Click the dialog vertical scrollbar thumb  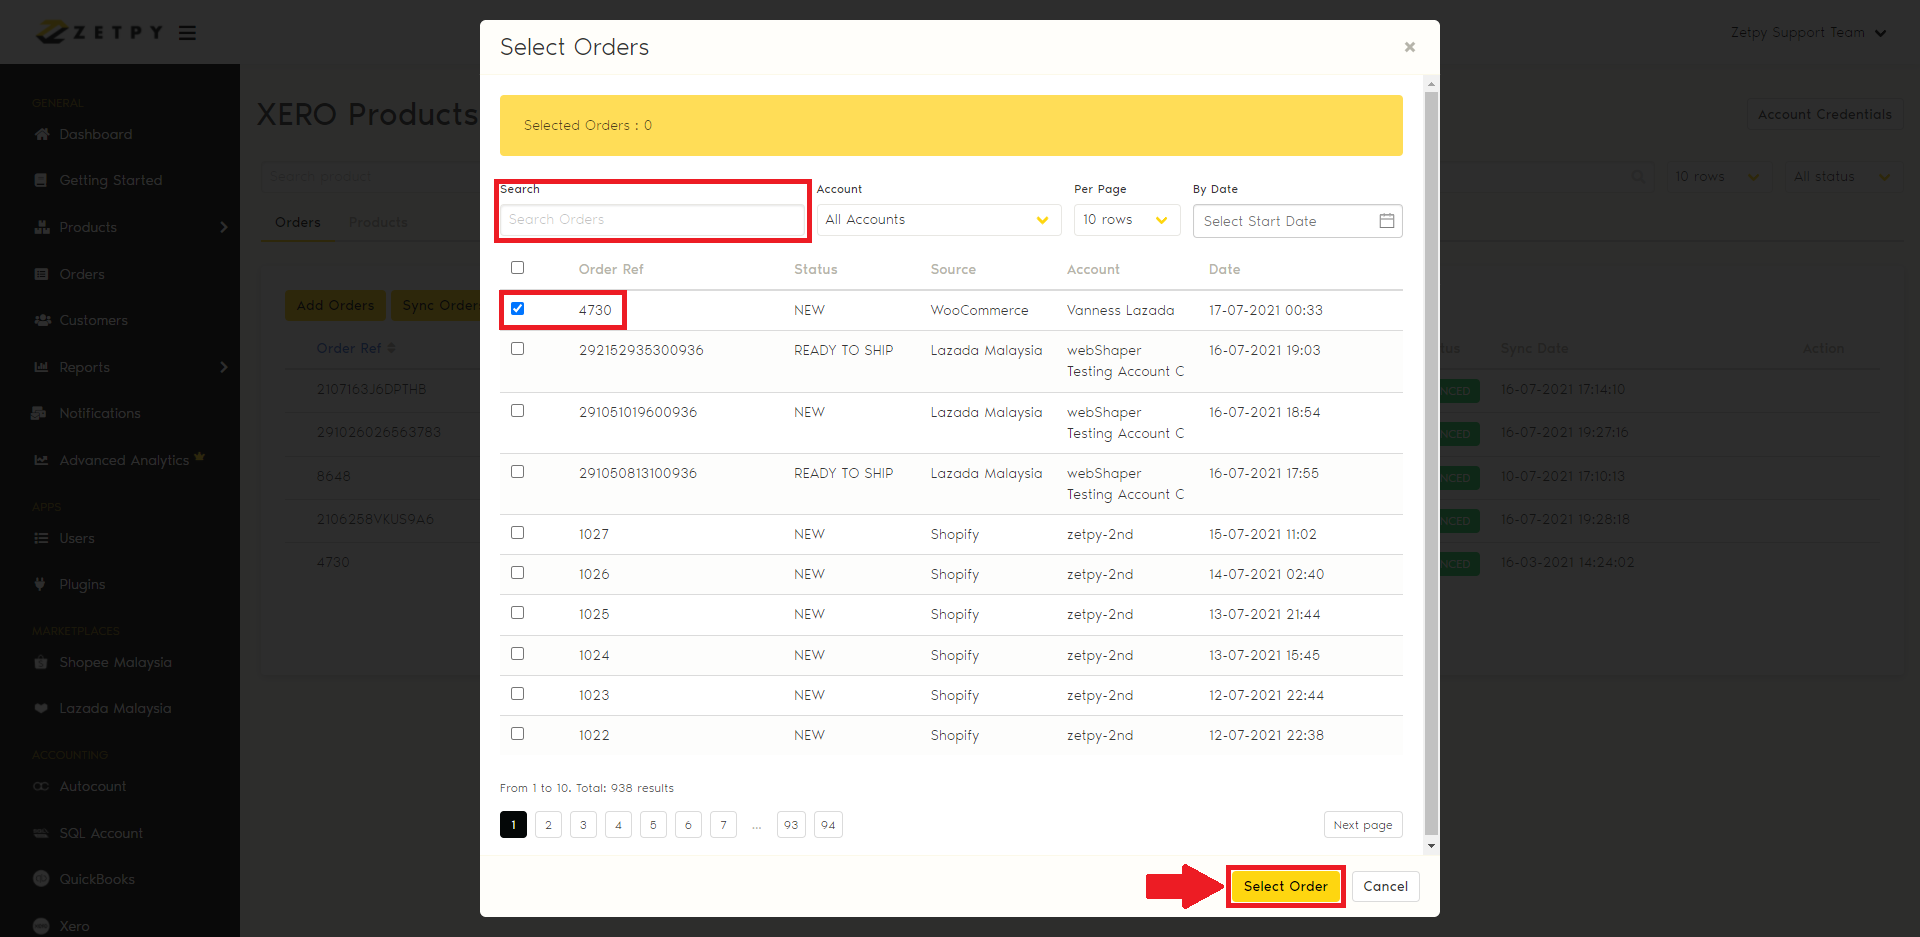[1431, 463]
